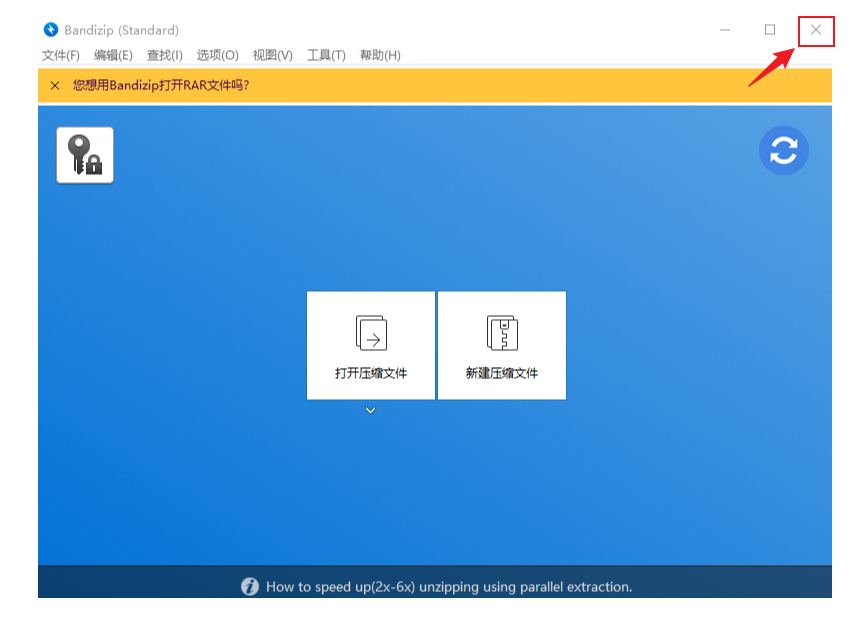Image resolution: width=856 pixels, height=621 pixels.
Task: Open the 工具(T) menu
Action: coord(326,55)
